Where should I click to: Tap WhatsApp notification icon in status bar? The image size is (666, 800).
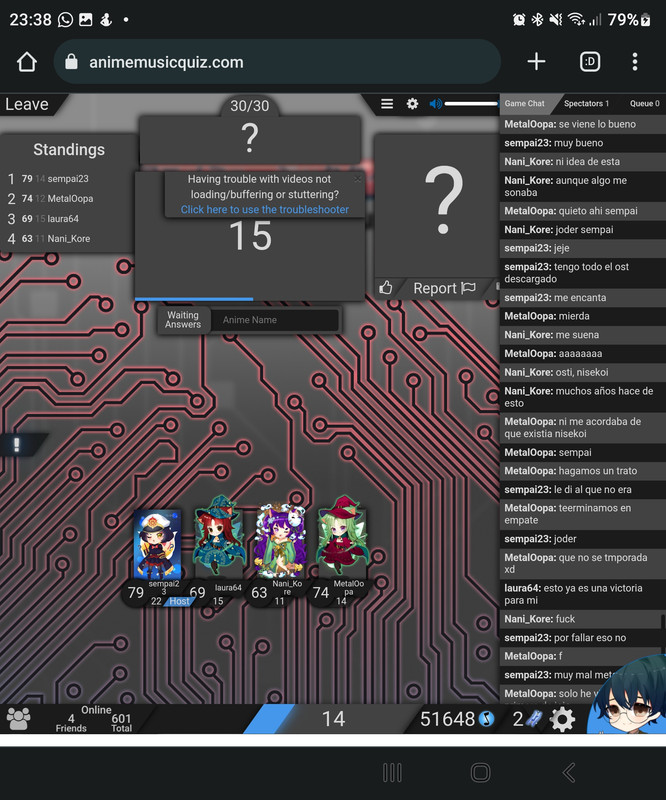point(65,20)
